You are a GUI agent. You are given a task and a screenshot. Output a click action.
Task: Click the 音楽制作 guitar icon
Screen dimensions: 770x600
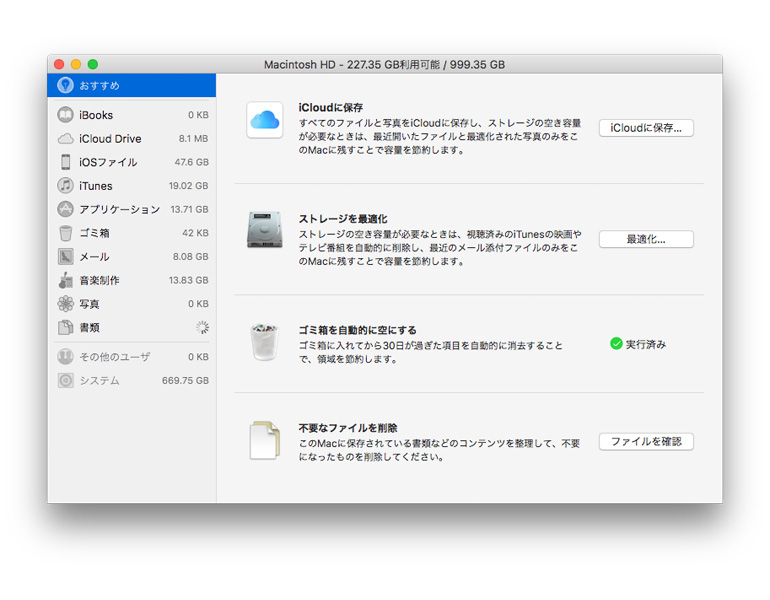tap(65, 280)
